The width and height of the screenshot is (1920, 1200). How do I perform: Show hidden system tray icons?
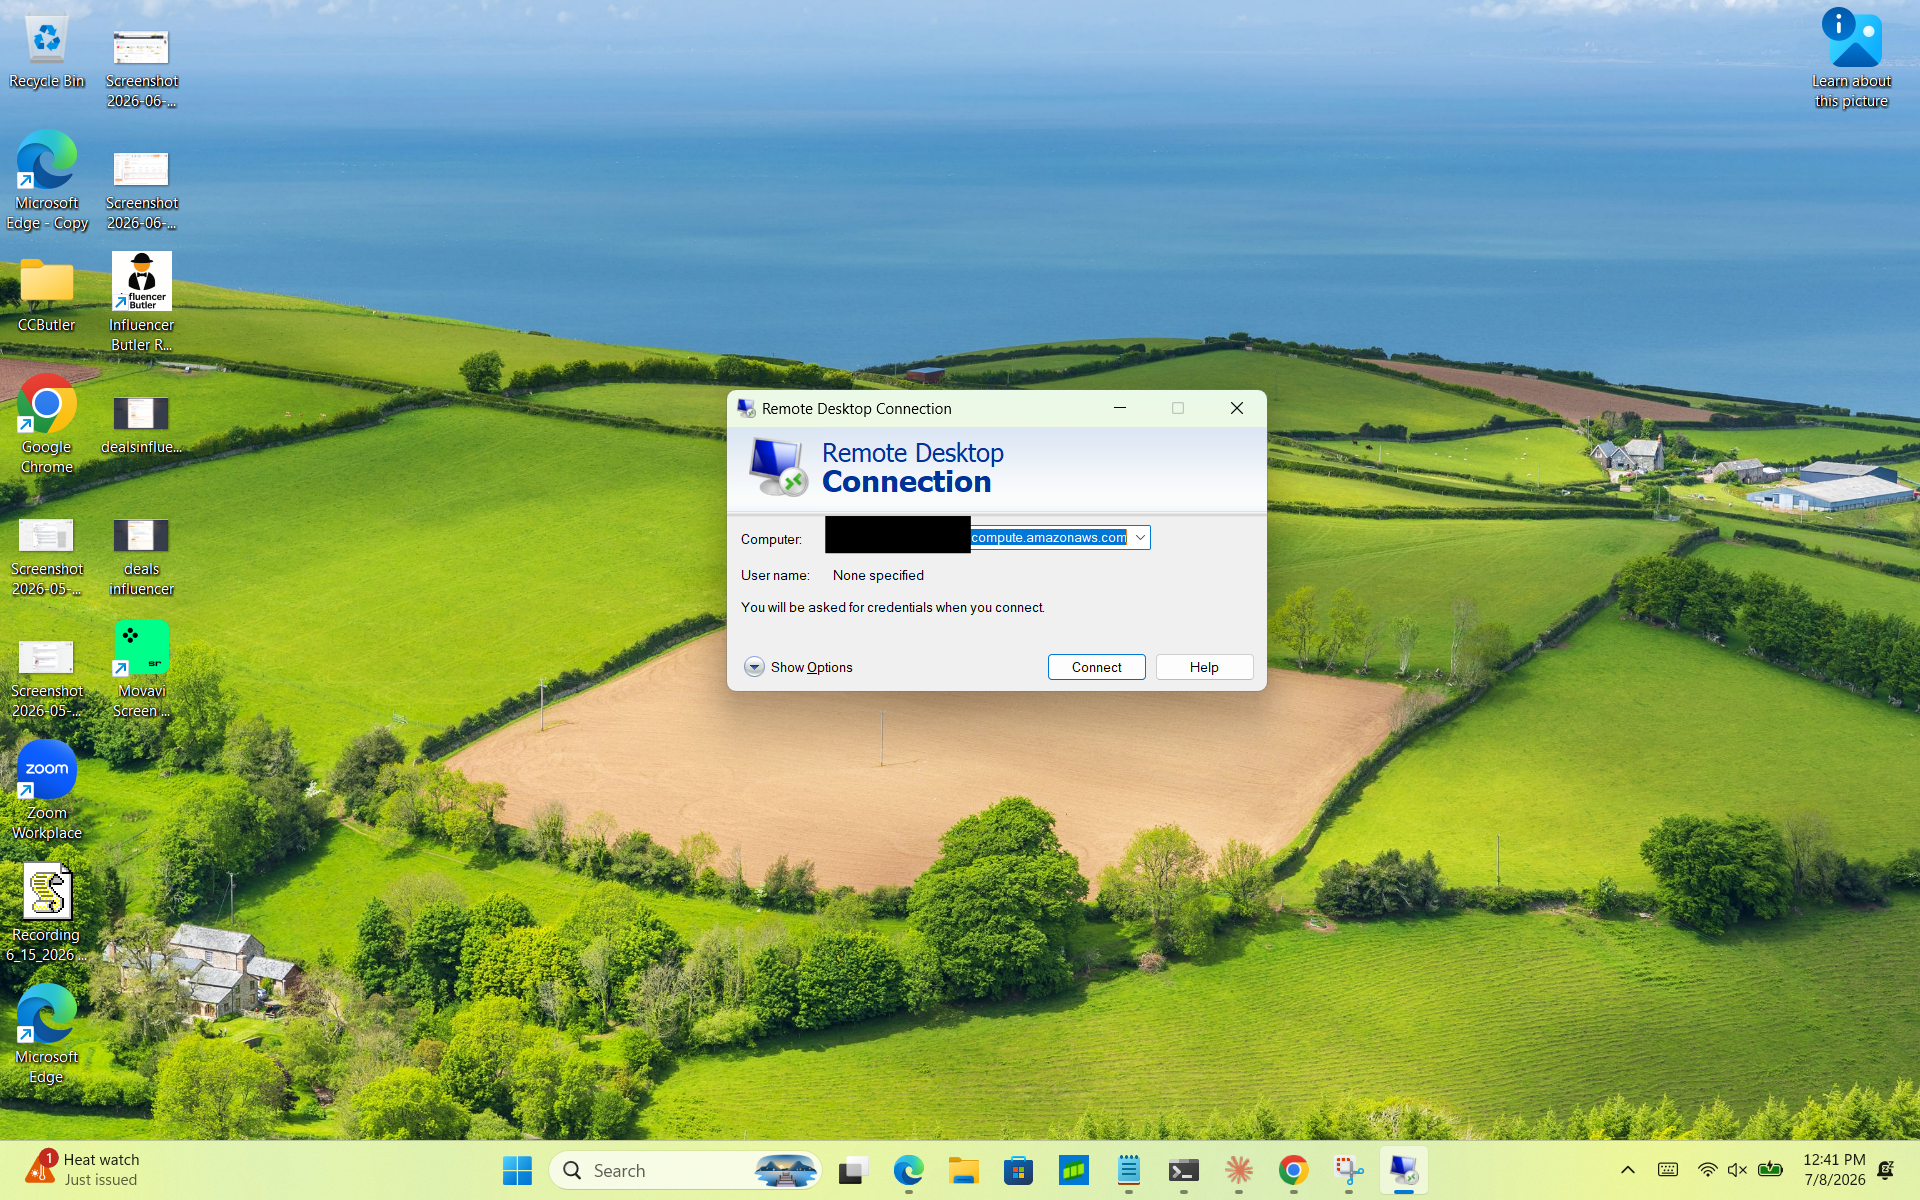click(x=1627, y=1170)
